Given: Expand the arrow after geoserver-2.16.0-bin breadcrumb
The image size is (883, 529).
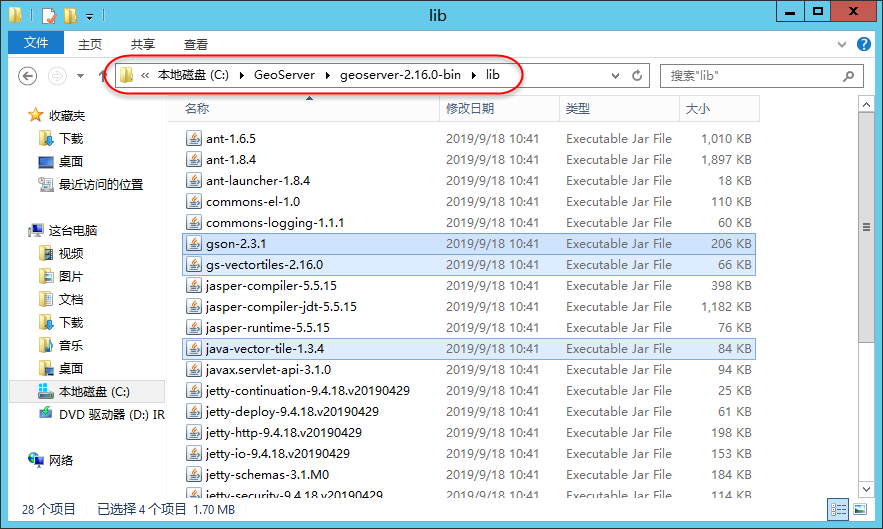Looking at the screenshot, I should click(x=473, y=75).
